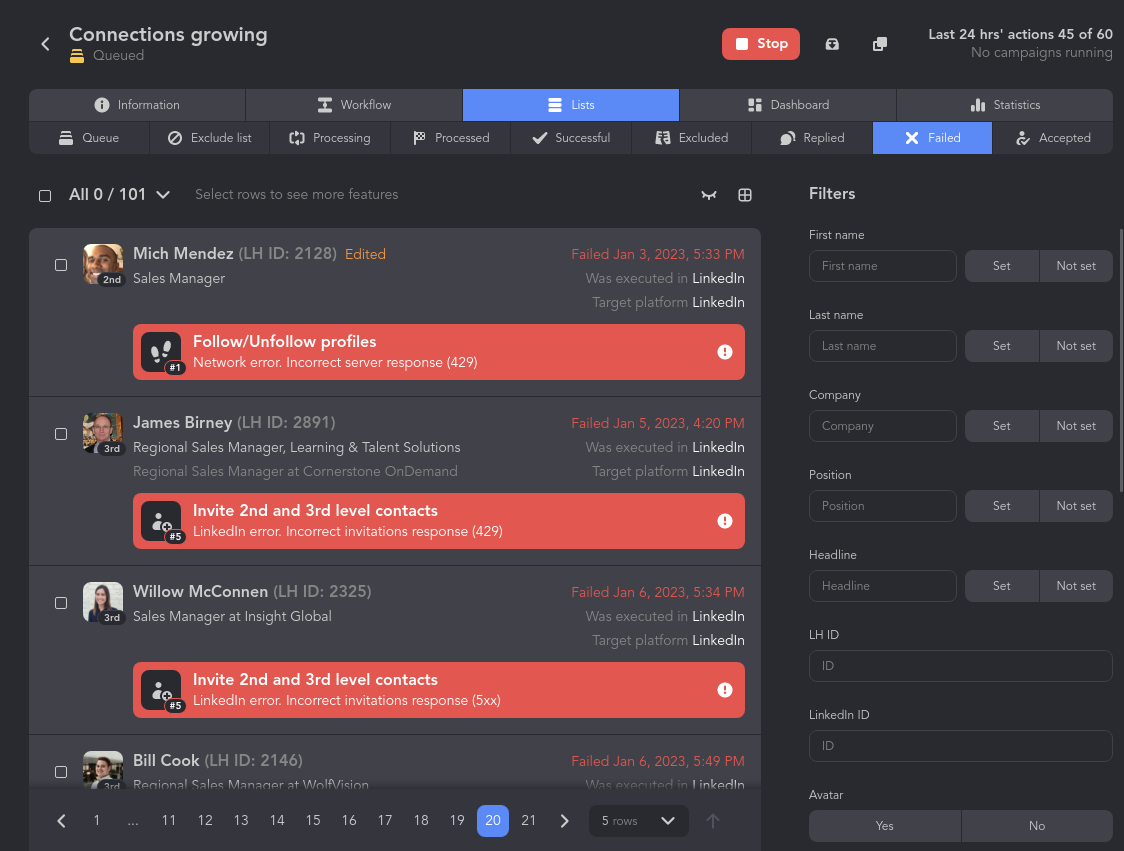Select Mich Mendez row checkbox
This screenshot has height=851, width=1124.
tap(61, 265)
